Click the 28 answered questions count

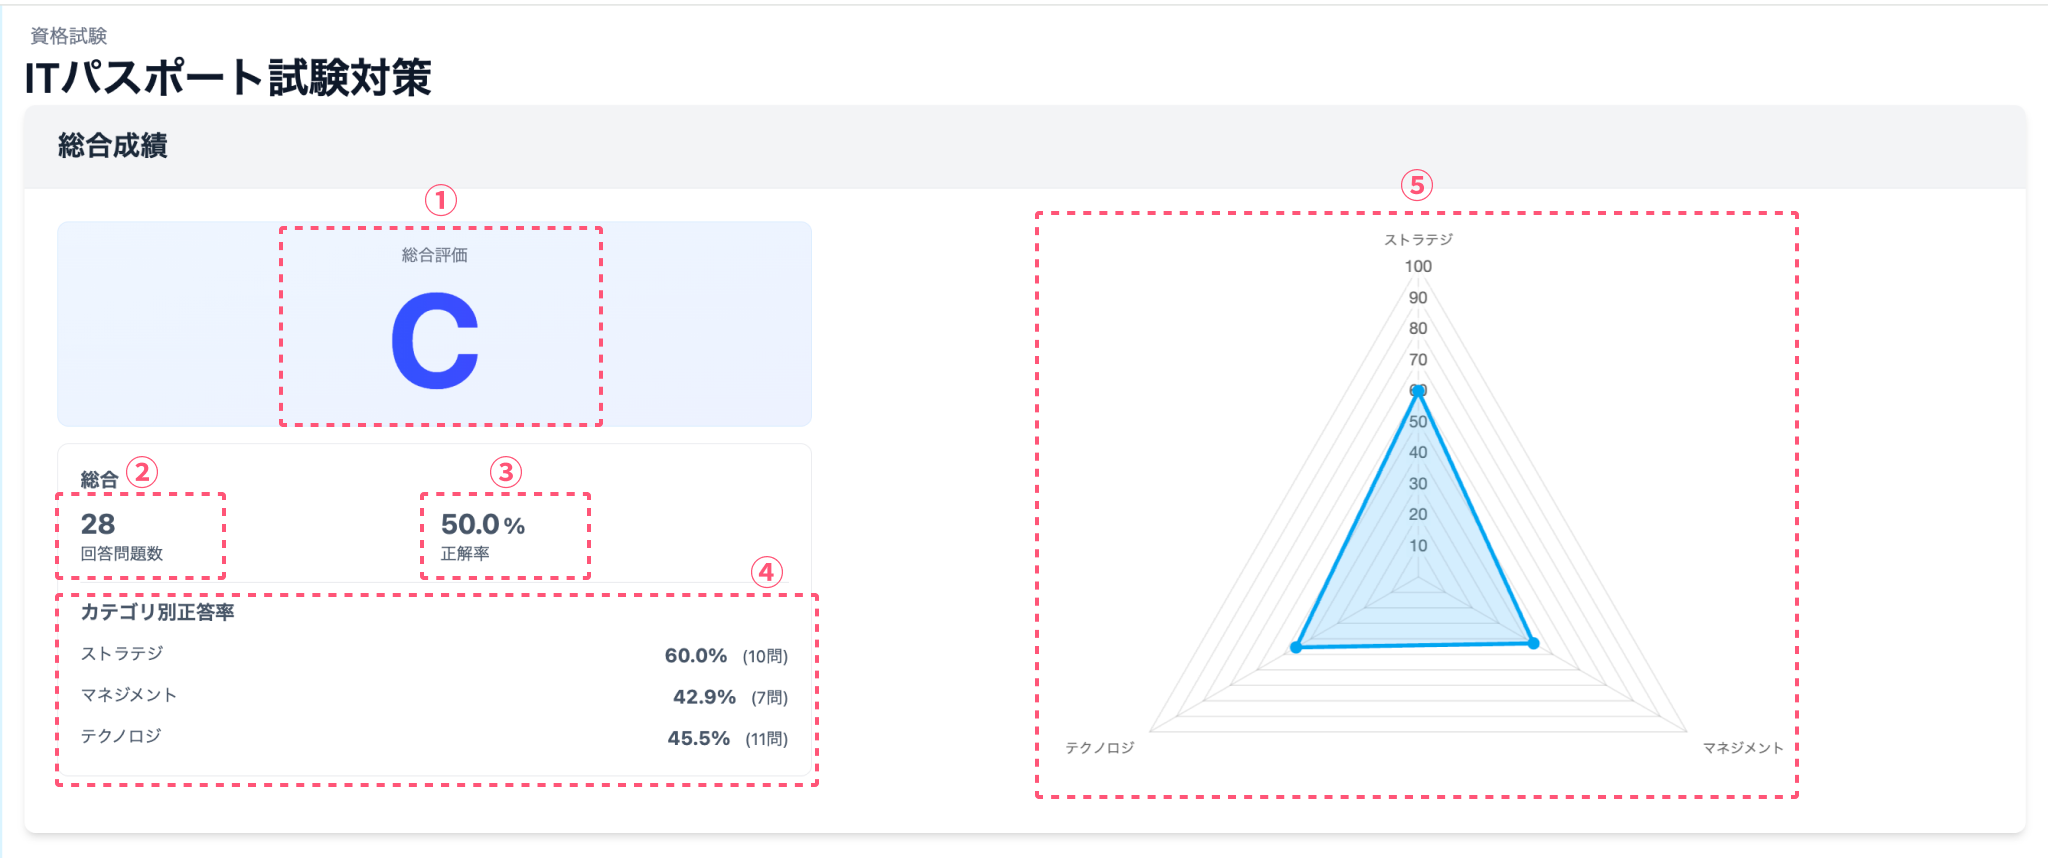click(x=98, y=524)
